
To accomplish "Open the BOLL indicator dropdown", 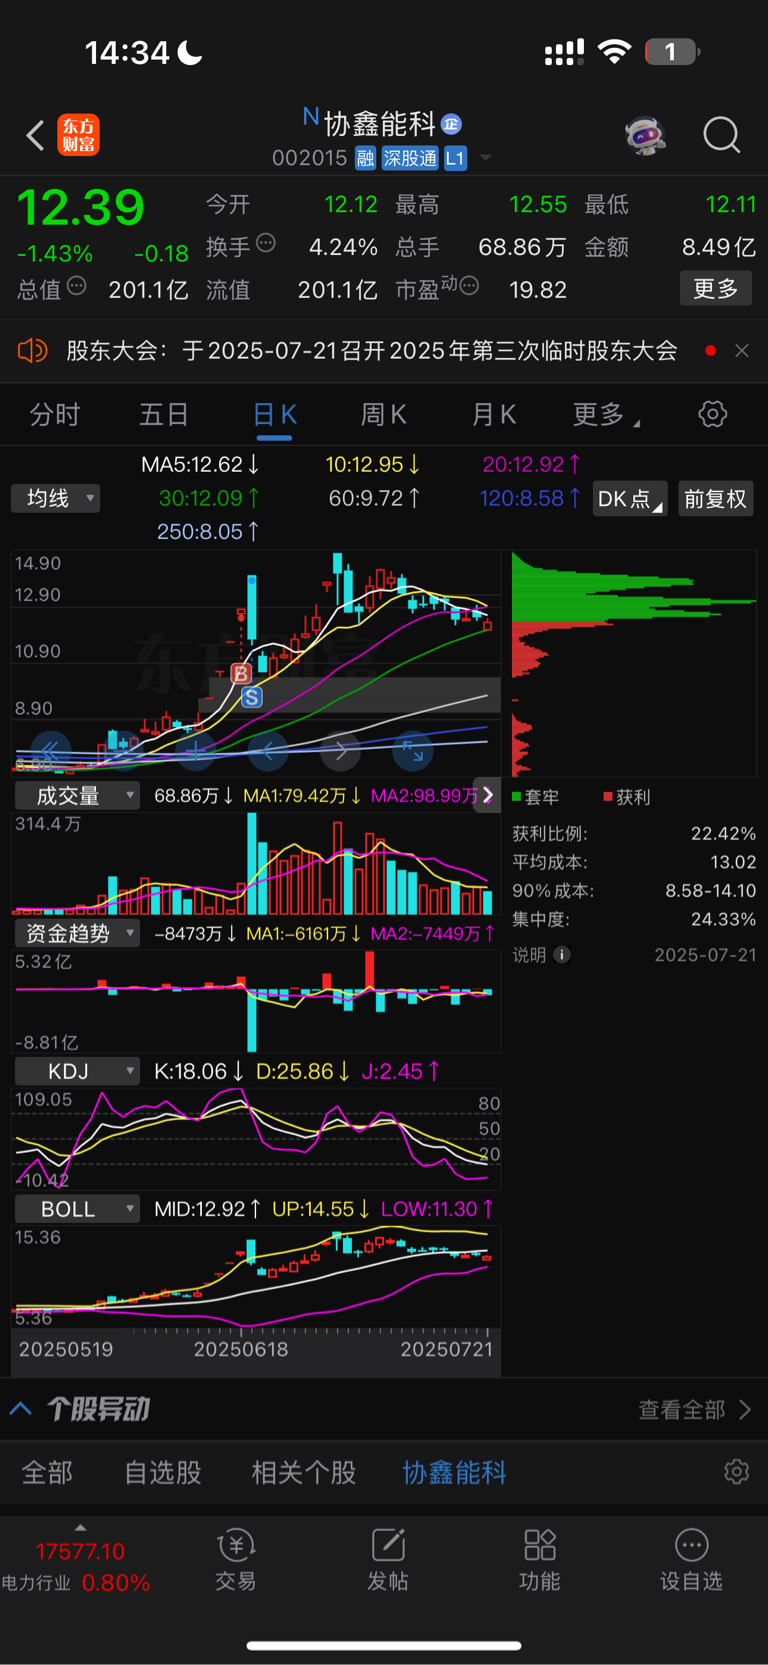I will pos(77,1209).
